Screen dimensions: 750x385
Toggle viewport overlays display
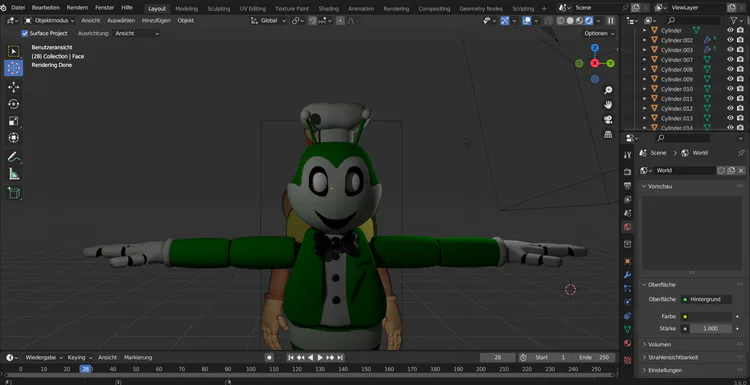click(527, 21)
